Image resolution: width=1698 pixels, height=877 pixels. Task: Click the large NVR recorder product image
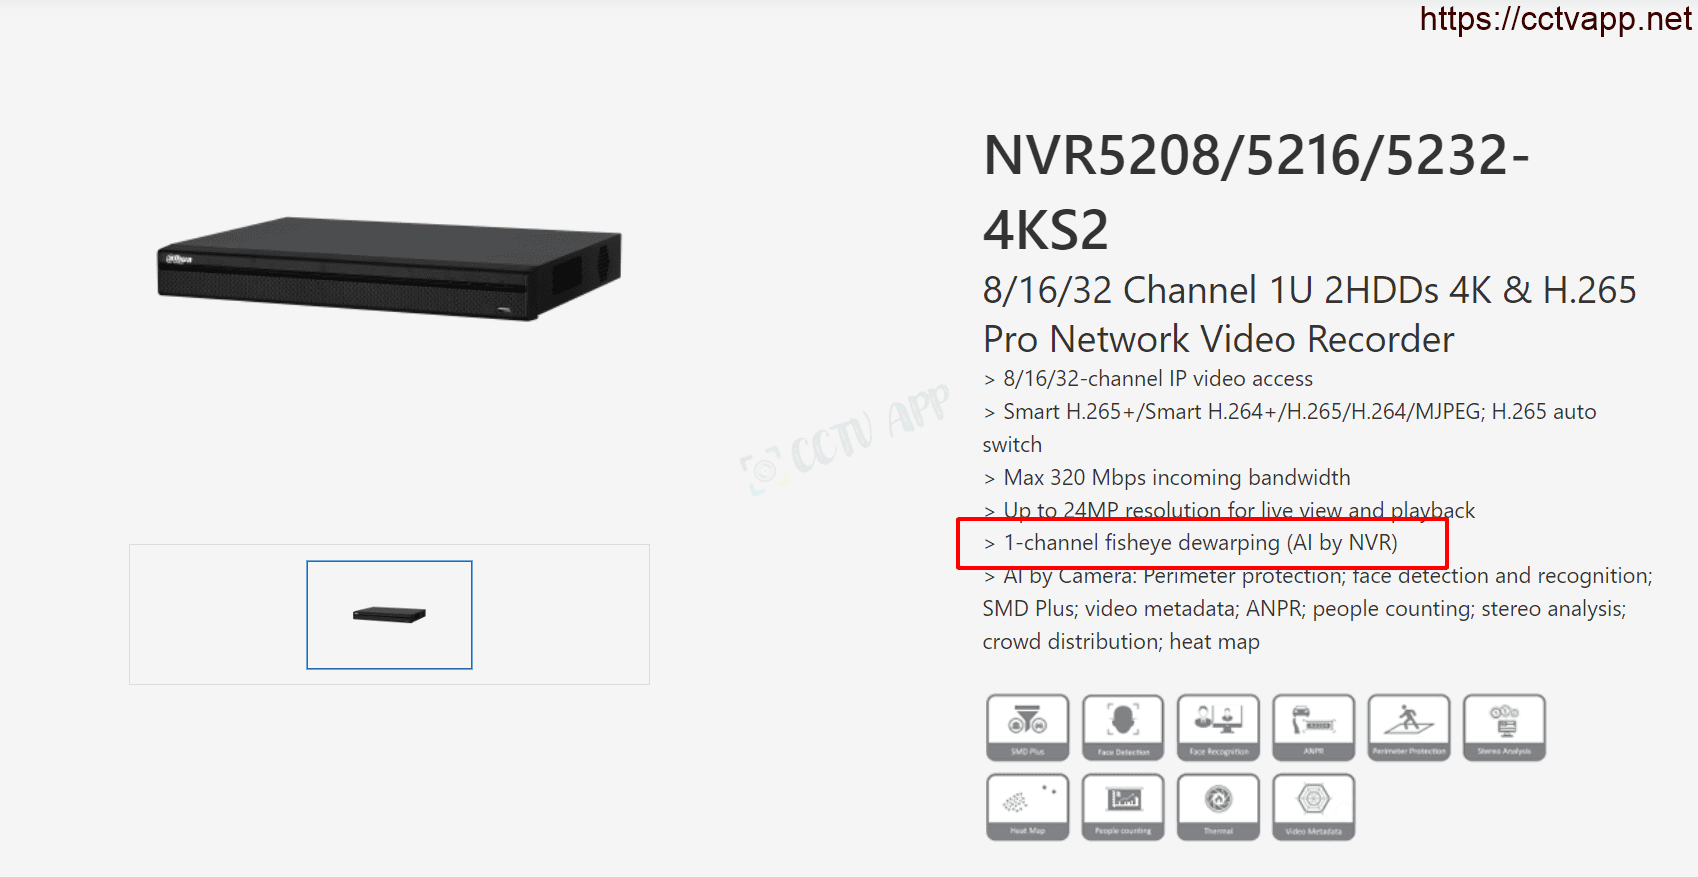[389, 268]
